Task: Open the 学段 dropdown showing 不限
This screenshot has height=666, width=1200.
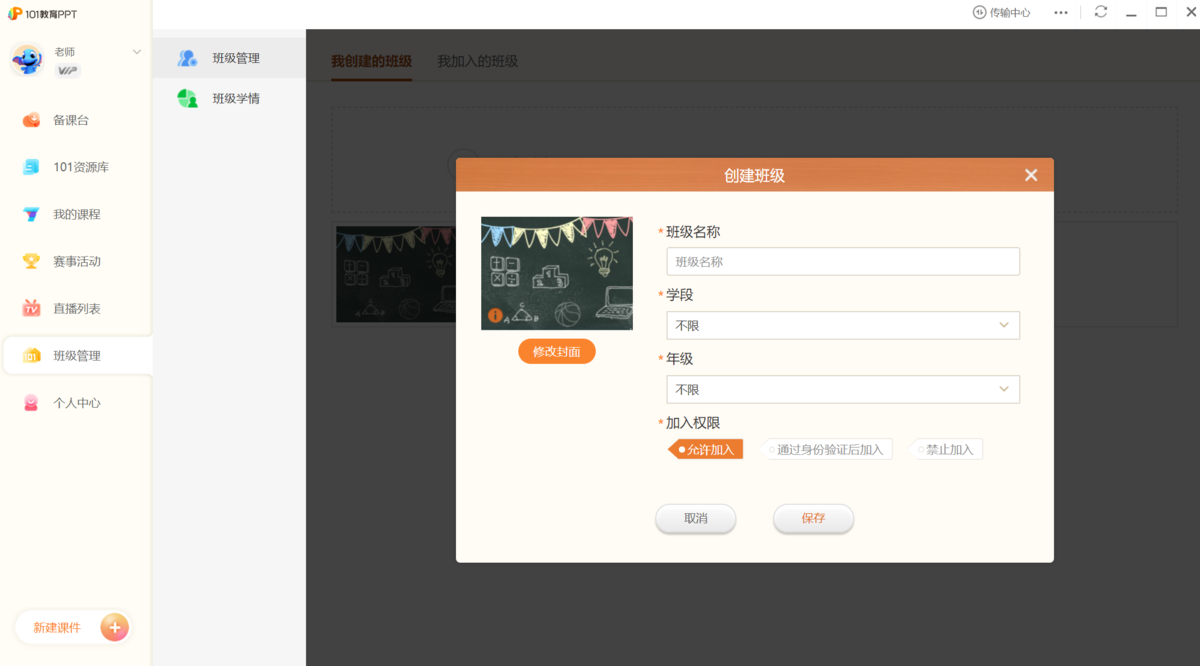Action: coord(843,325)
